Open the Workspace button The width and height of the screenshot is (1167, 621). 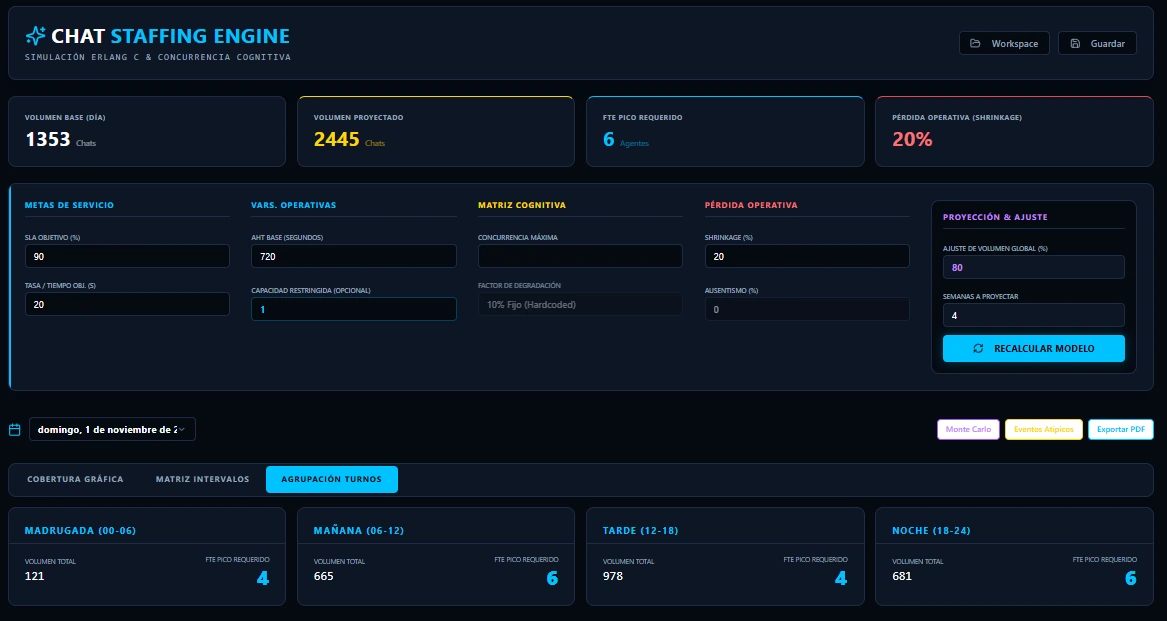(x=1004, y=43)
